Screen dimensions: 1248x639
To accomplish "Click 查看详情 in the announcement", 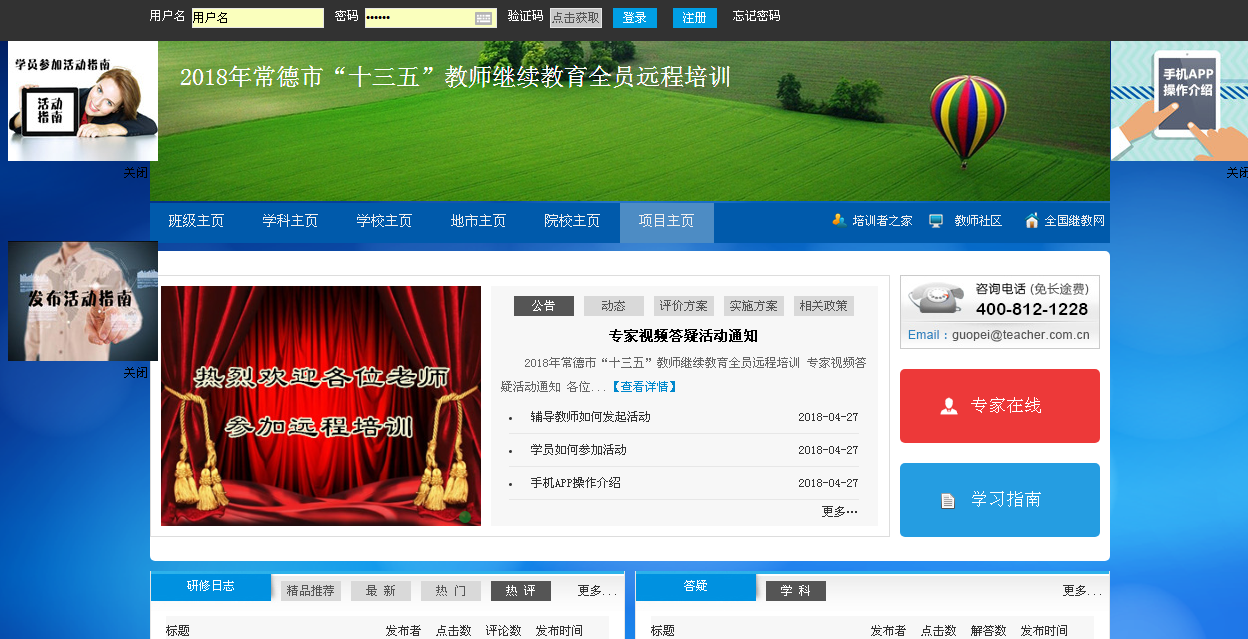I will [x=644, y=387].
